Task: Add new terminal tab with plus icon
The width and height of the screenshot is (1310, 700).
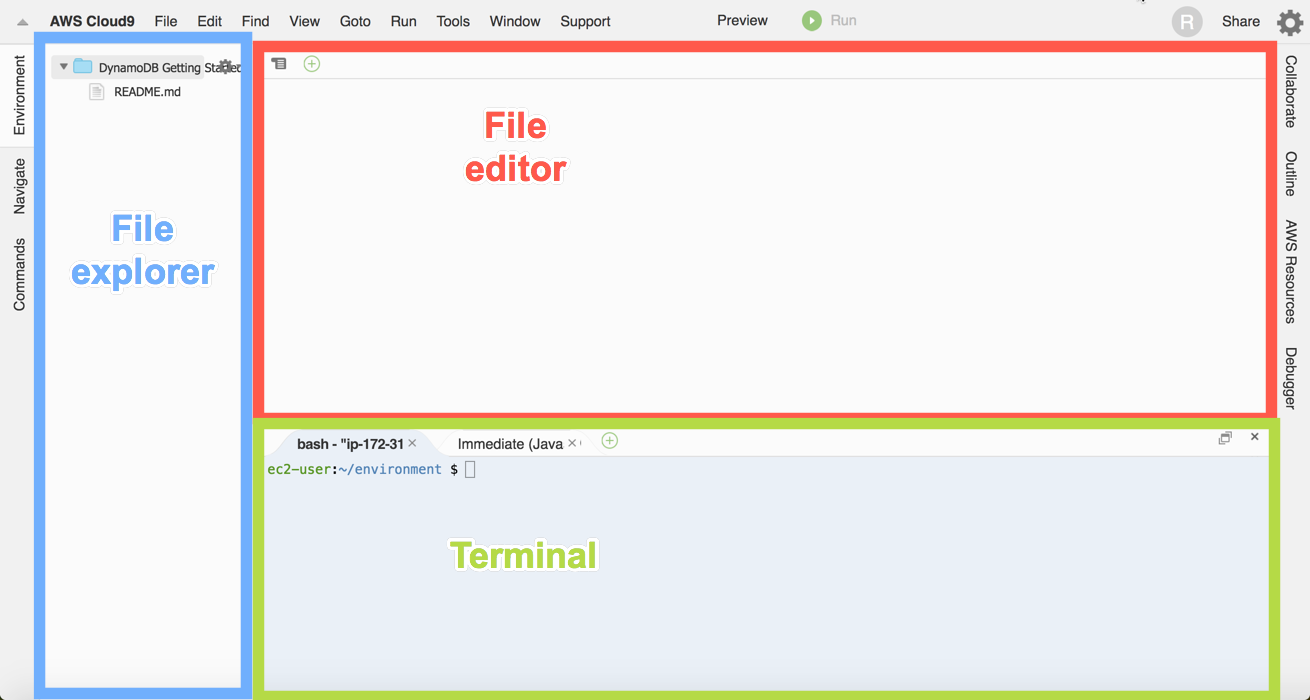Action: (x=610, y=441)
